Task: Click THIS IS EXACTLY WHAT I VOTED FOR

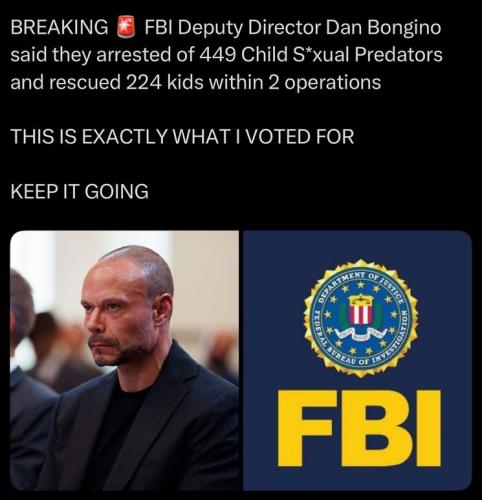Action: coord(182,137)
